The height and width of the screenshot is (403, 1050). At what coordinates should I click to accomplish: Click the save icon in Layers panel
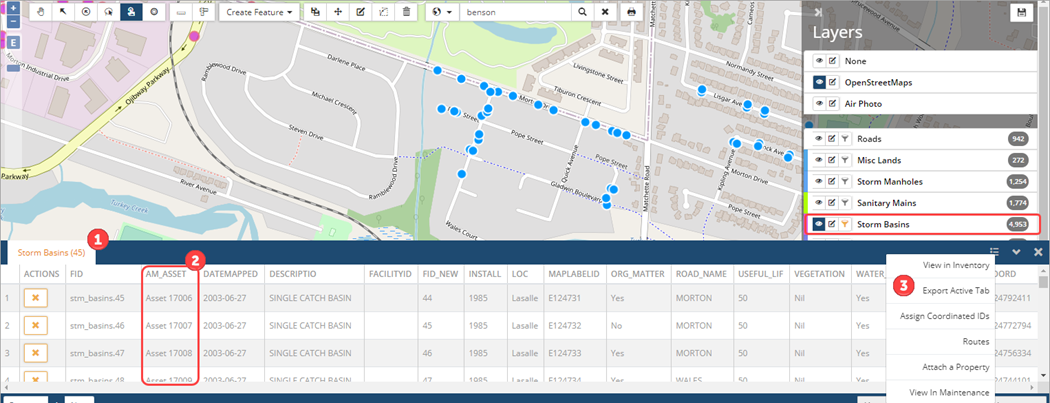pyautogui.click(x=1020, y=12)
